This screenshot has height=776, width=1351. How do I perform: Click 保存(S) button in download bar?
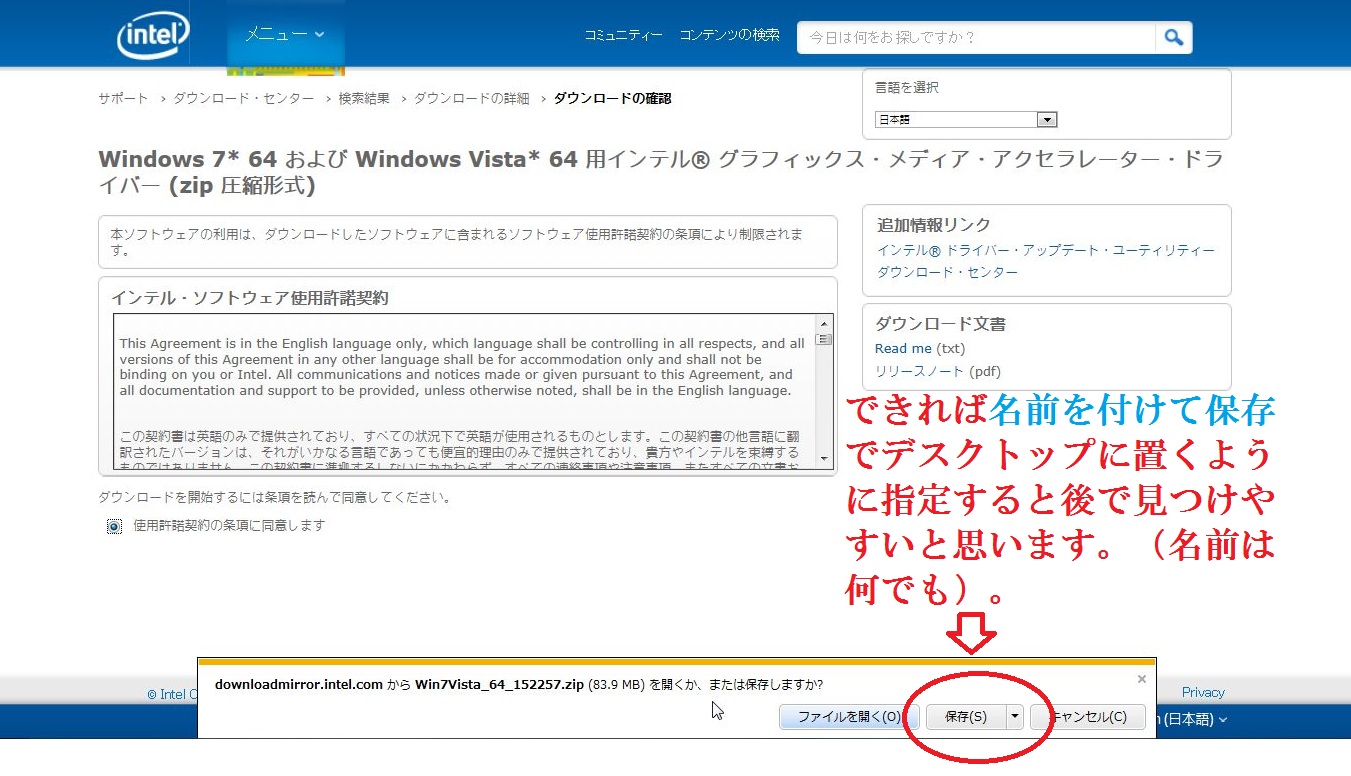[x=966, y=717]
